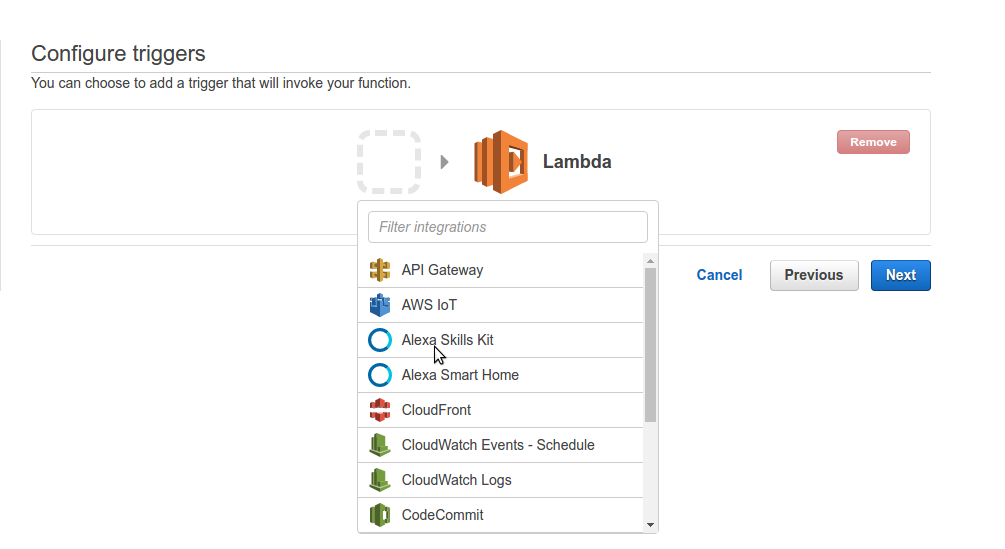Choose the red CloudFront icon

[x=380, y=410]
